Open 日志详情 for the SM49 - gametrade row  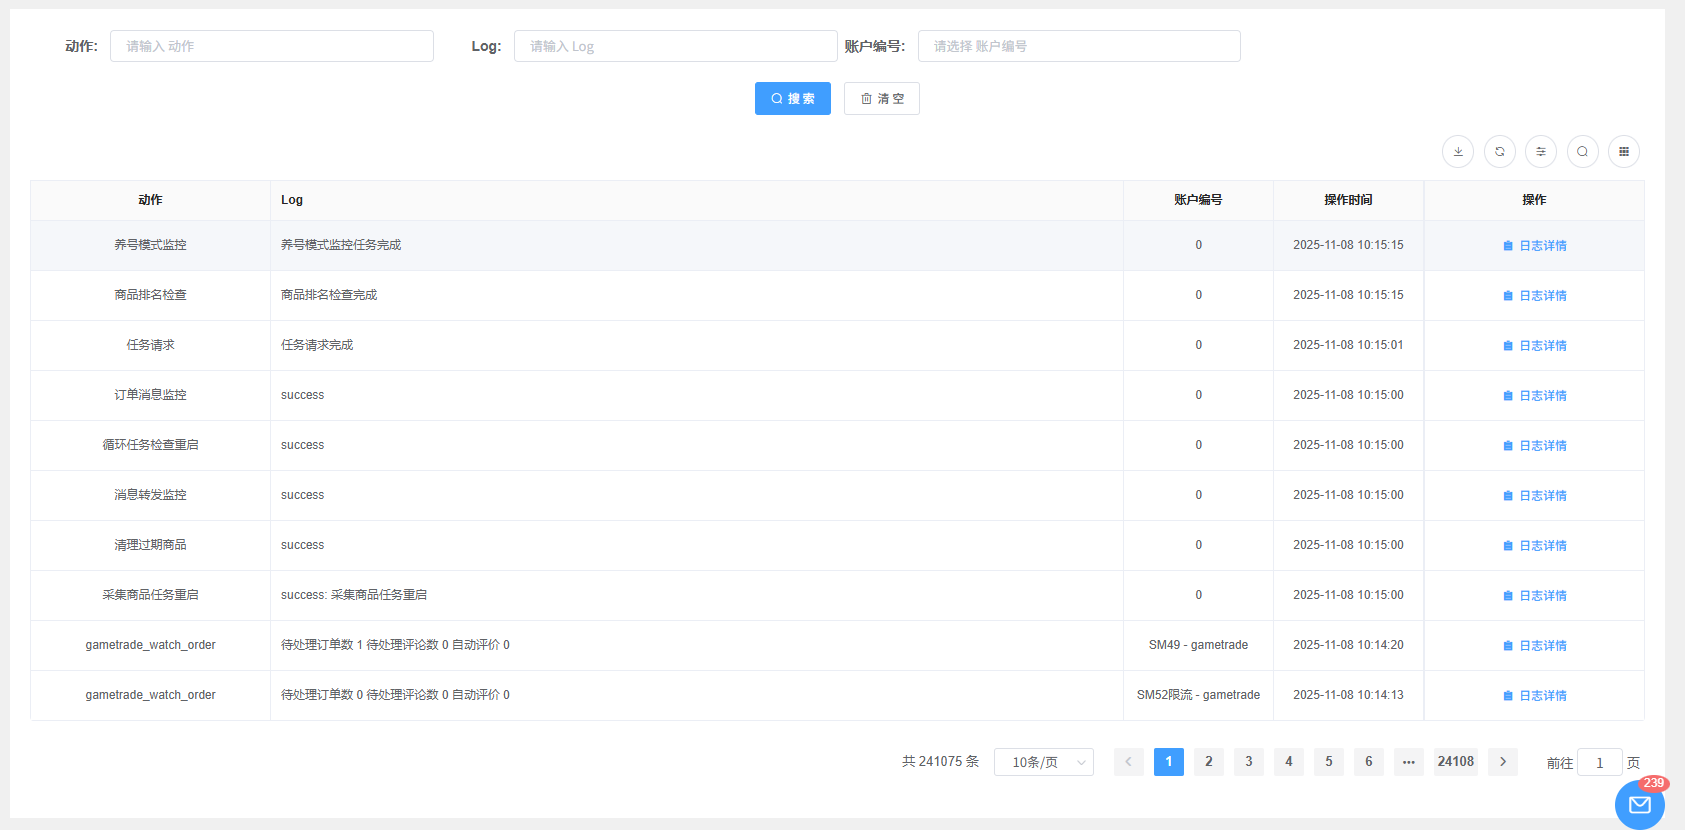pos(1534,646)
